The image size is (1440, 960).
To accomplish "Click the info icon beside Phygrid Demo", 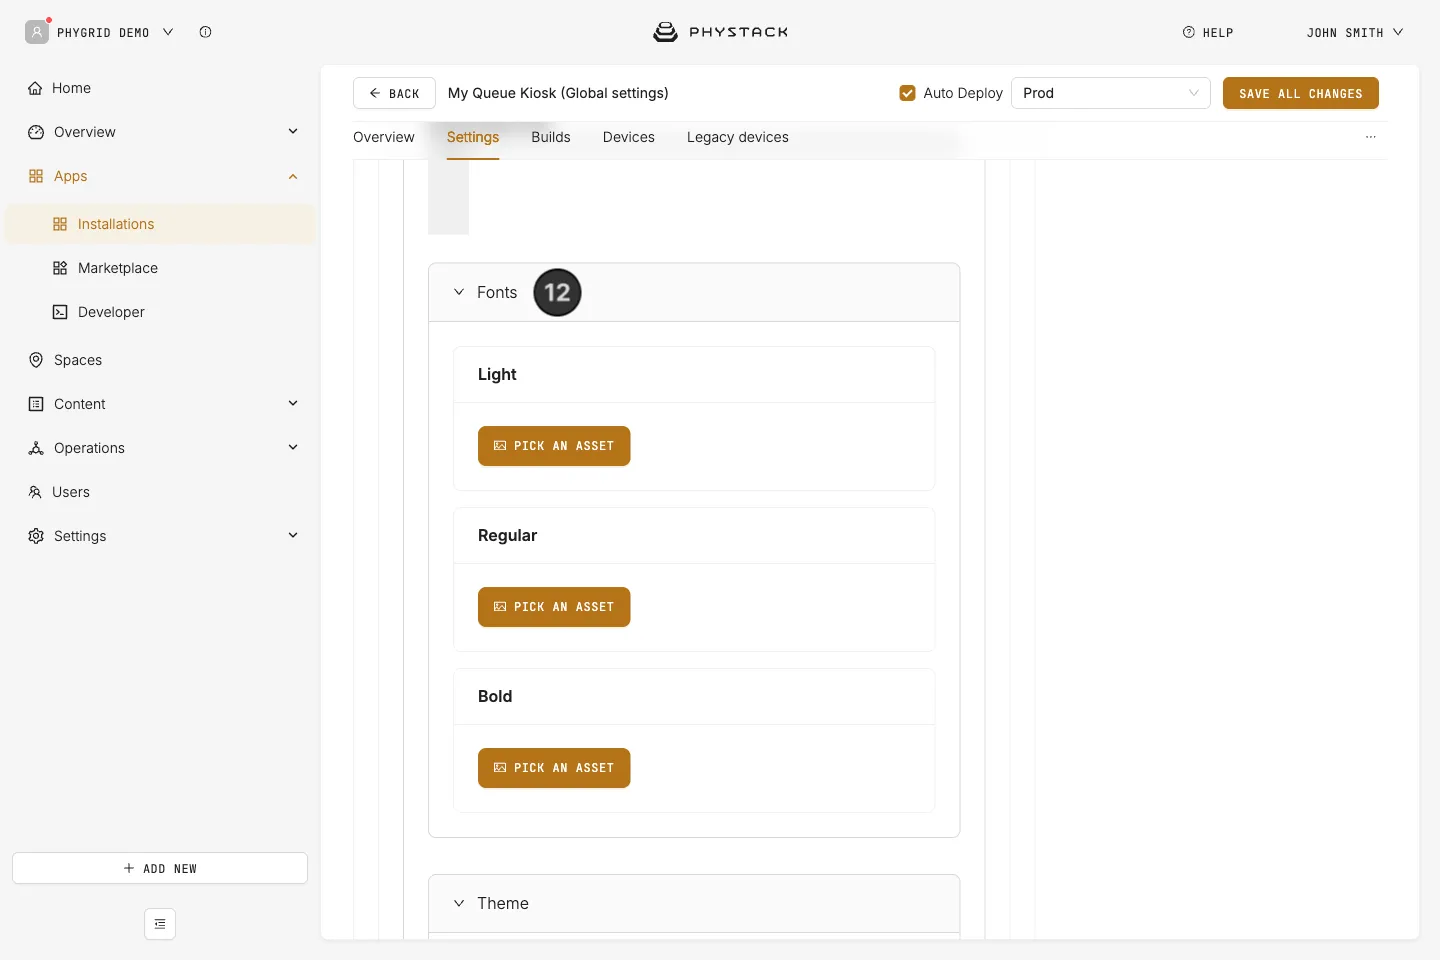I will pos(205,32).
